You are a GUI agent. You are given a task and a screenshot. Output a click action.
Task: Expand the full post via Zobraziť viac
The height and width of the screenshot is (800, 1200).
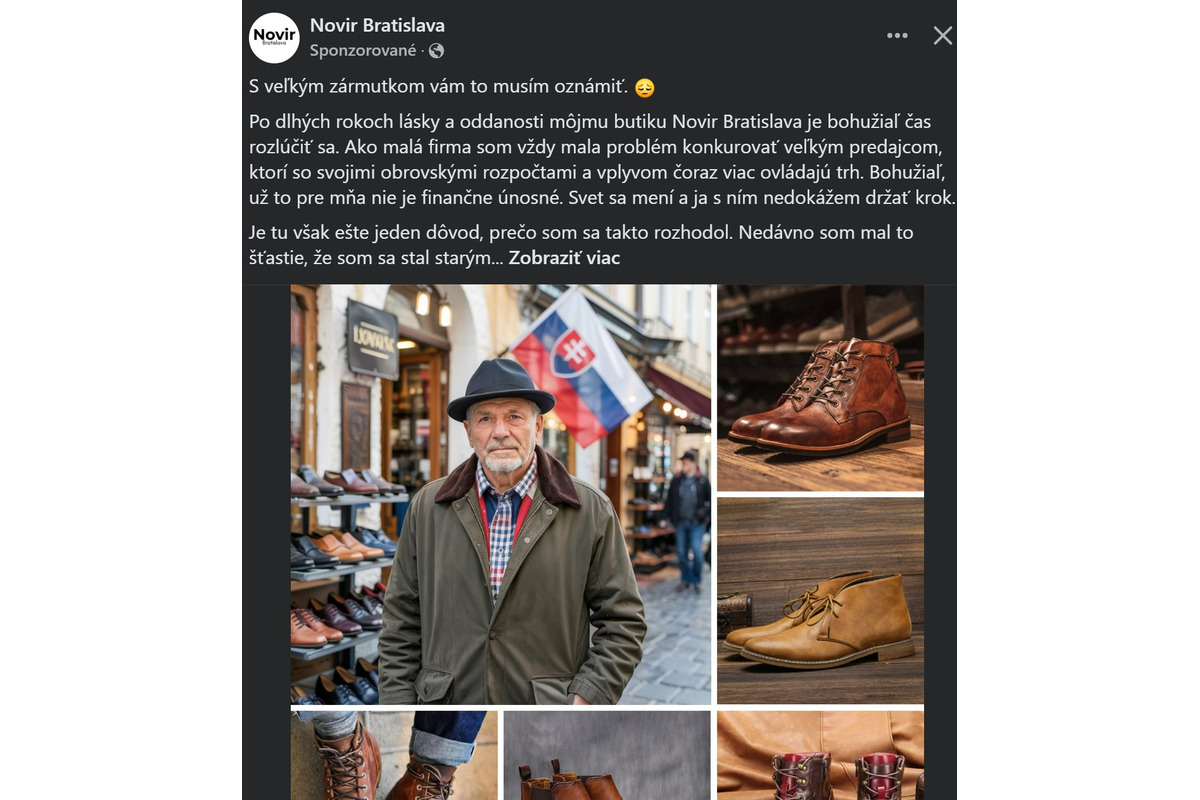(x=565, y=257)
